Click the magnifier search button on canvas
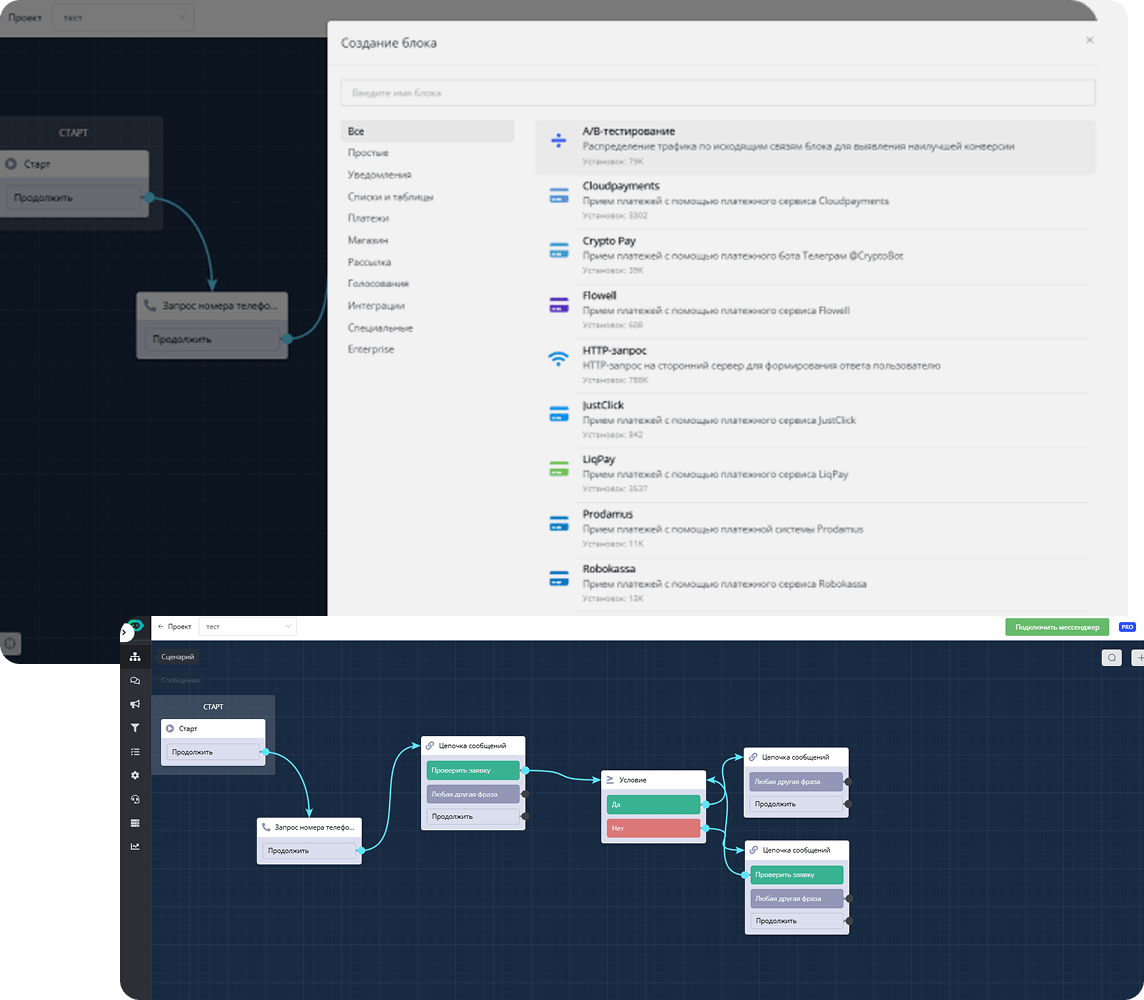Viewport: 1144px width, 1000px height. (x=1112, y=658)
